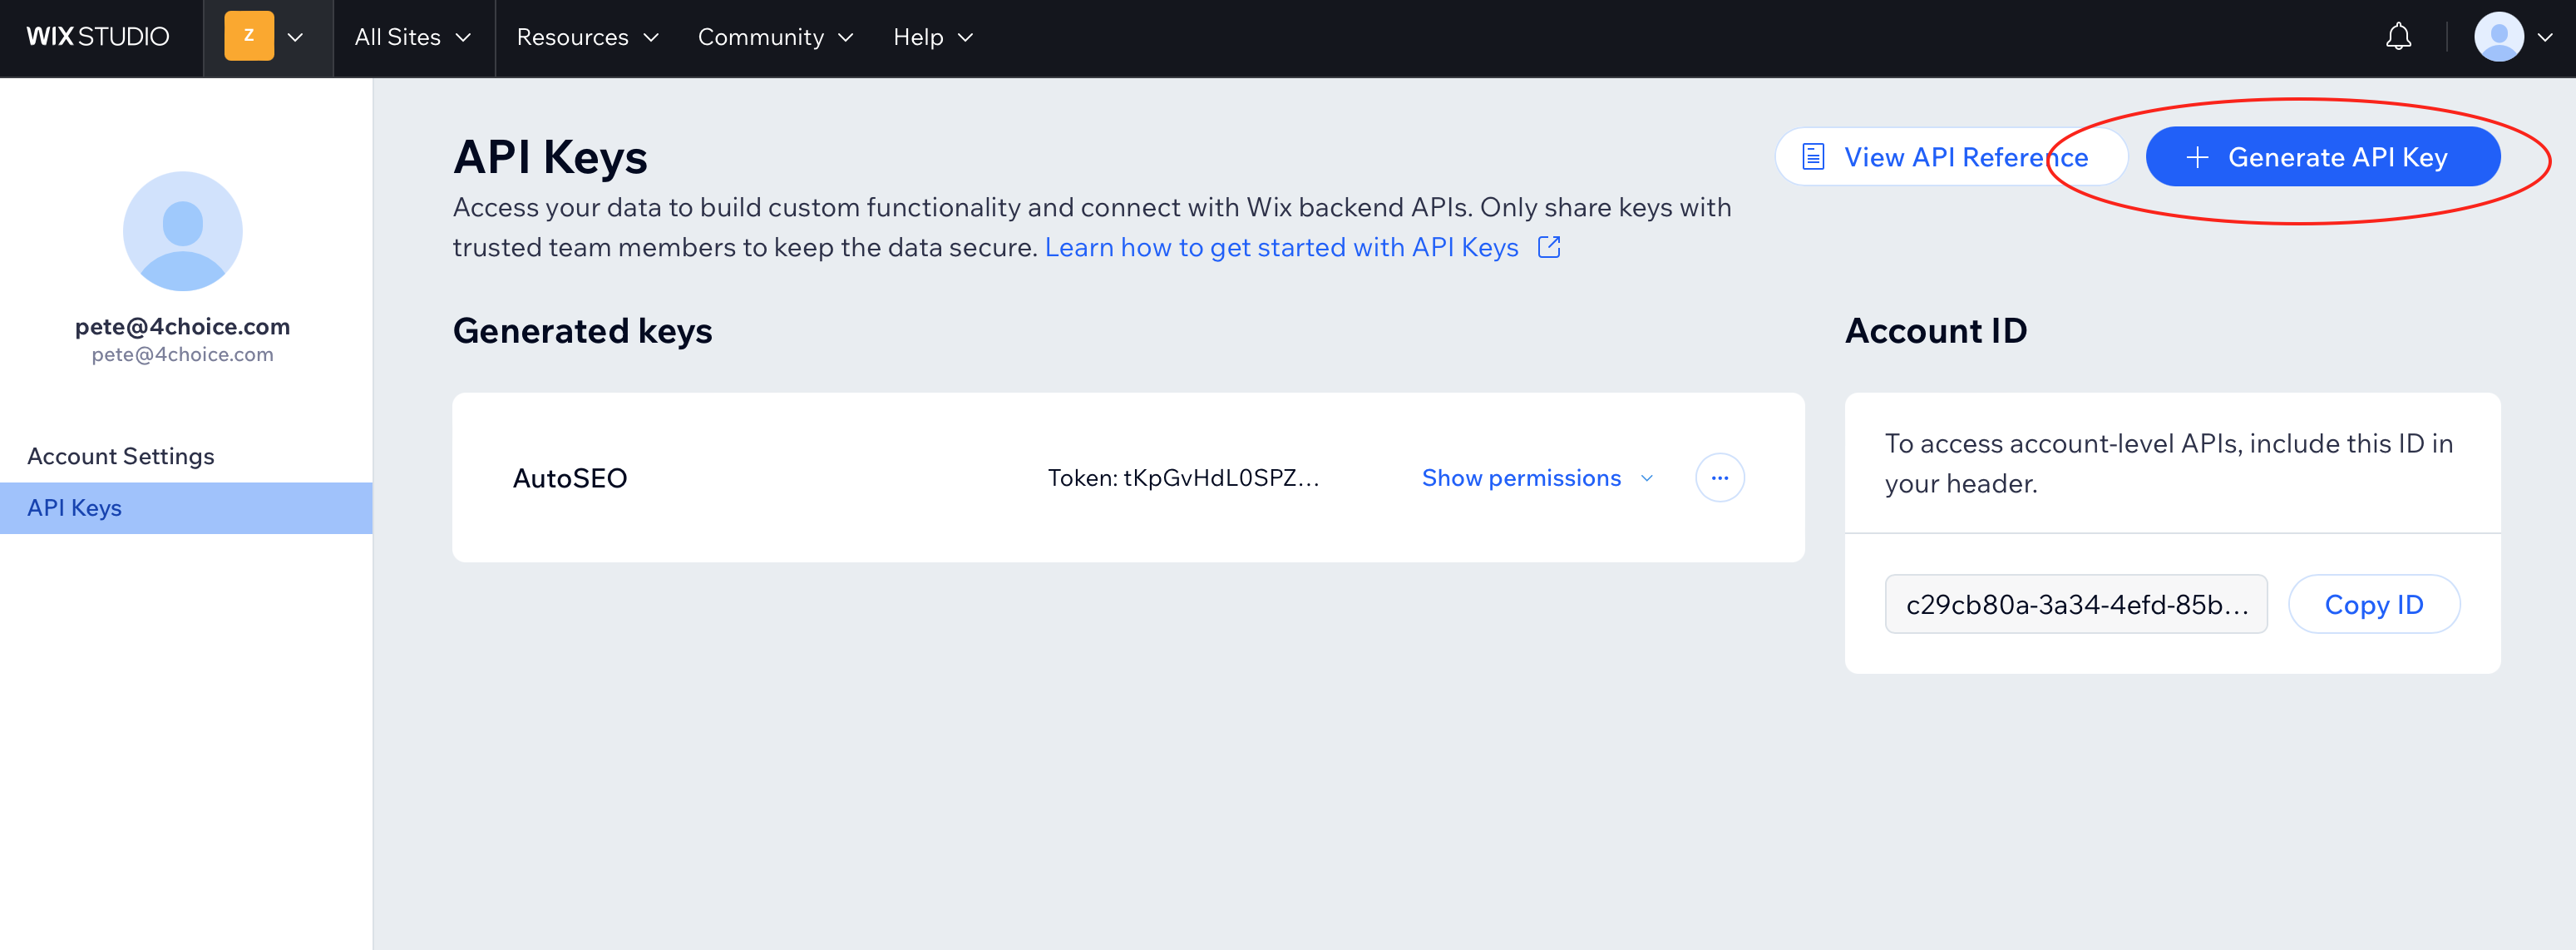Viewport: 2576px width, 950px height.
Task: Copy the Account ID with Copy ID
Action: point(2374,603)
